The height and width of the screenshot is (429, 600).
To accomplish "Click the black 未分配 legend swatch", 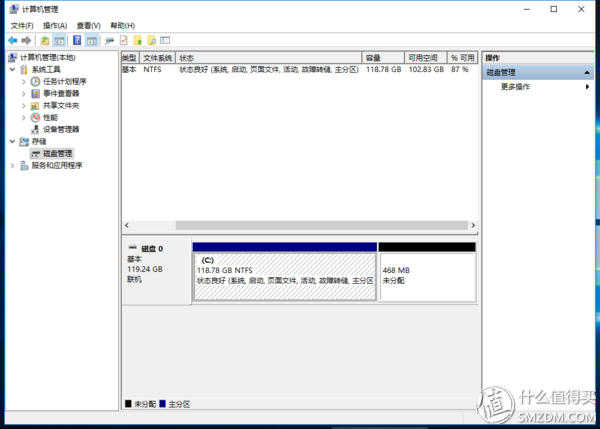I will (x=128, y=404).
